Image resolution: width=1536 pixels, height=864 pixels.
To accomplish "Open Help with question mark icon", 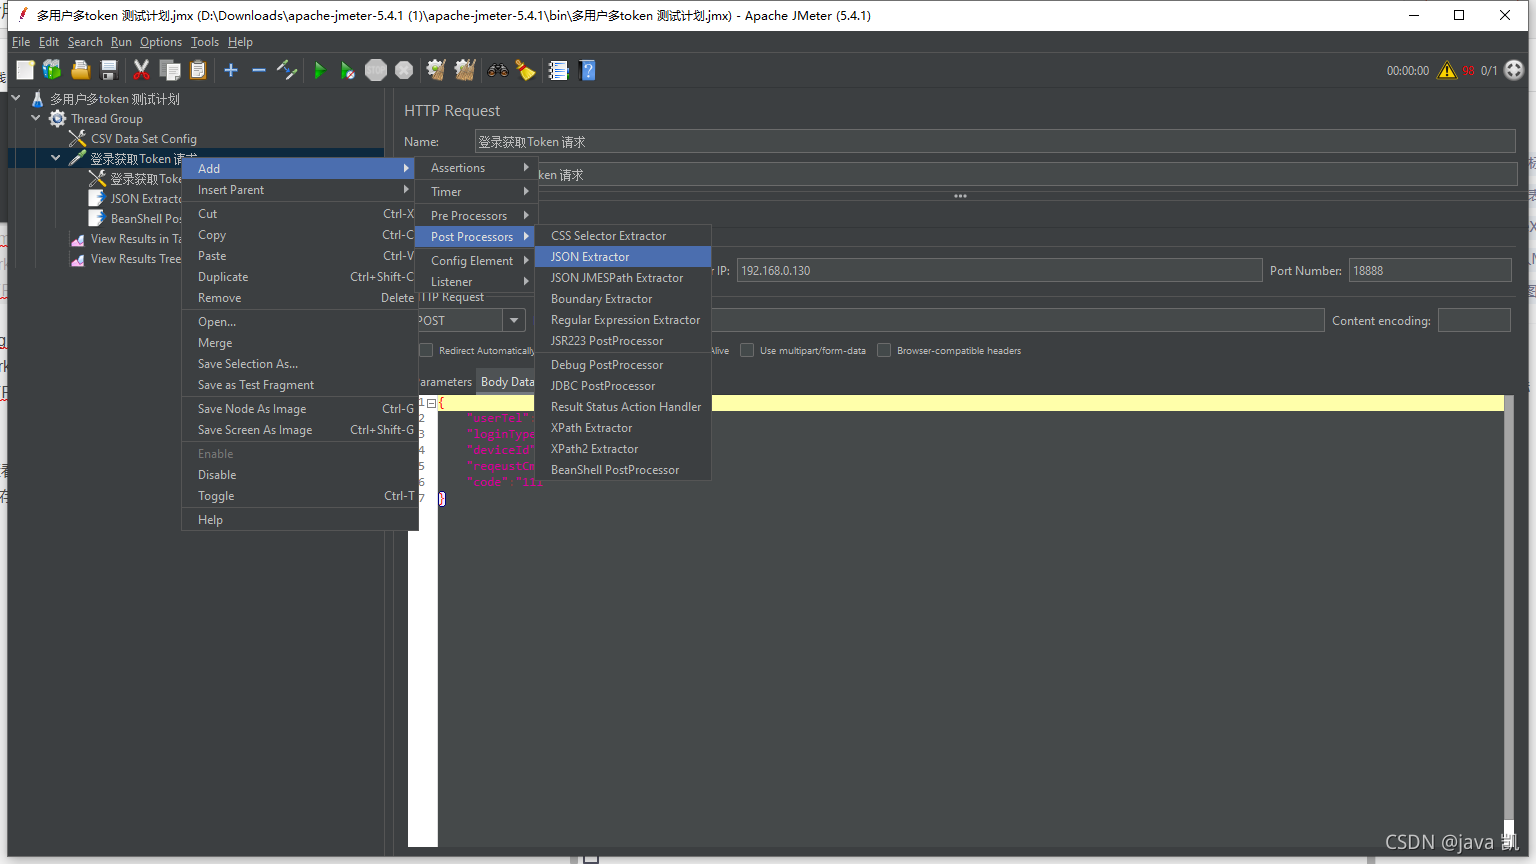I will [587, 70].
